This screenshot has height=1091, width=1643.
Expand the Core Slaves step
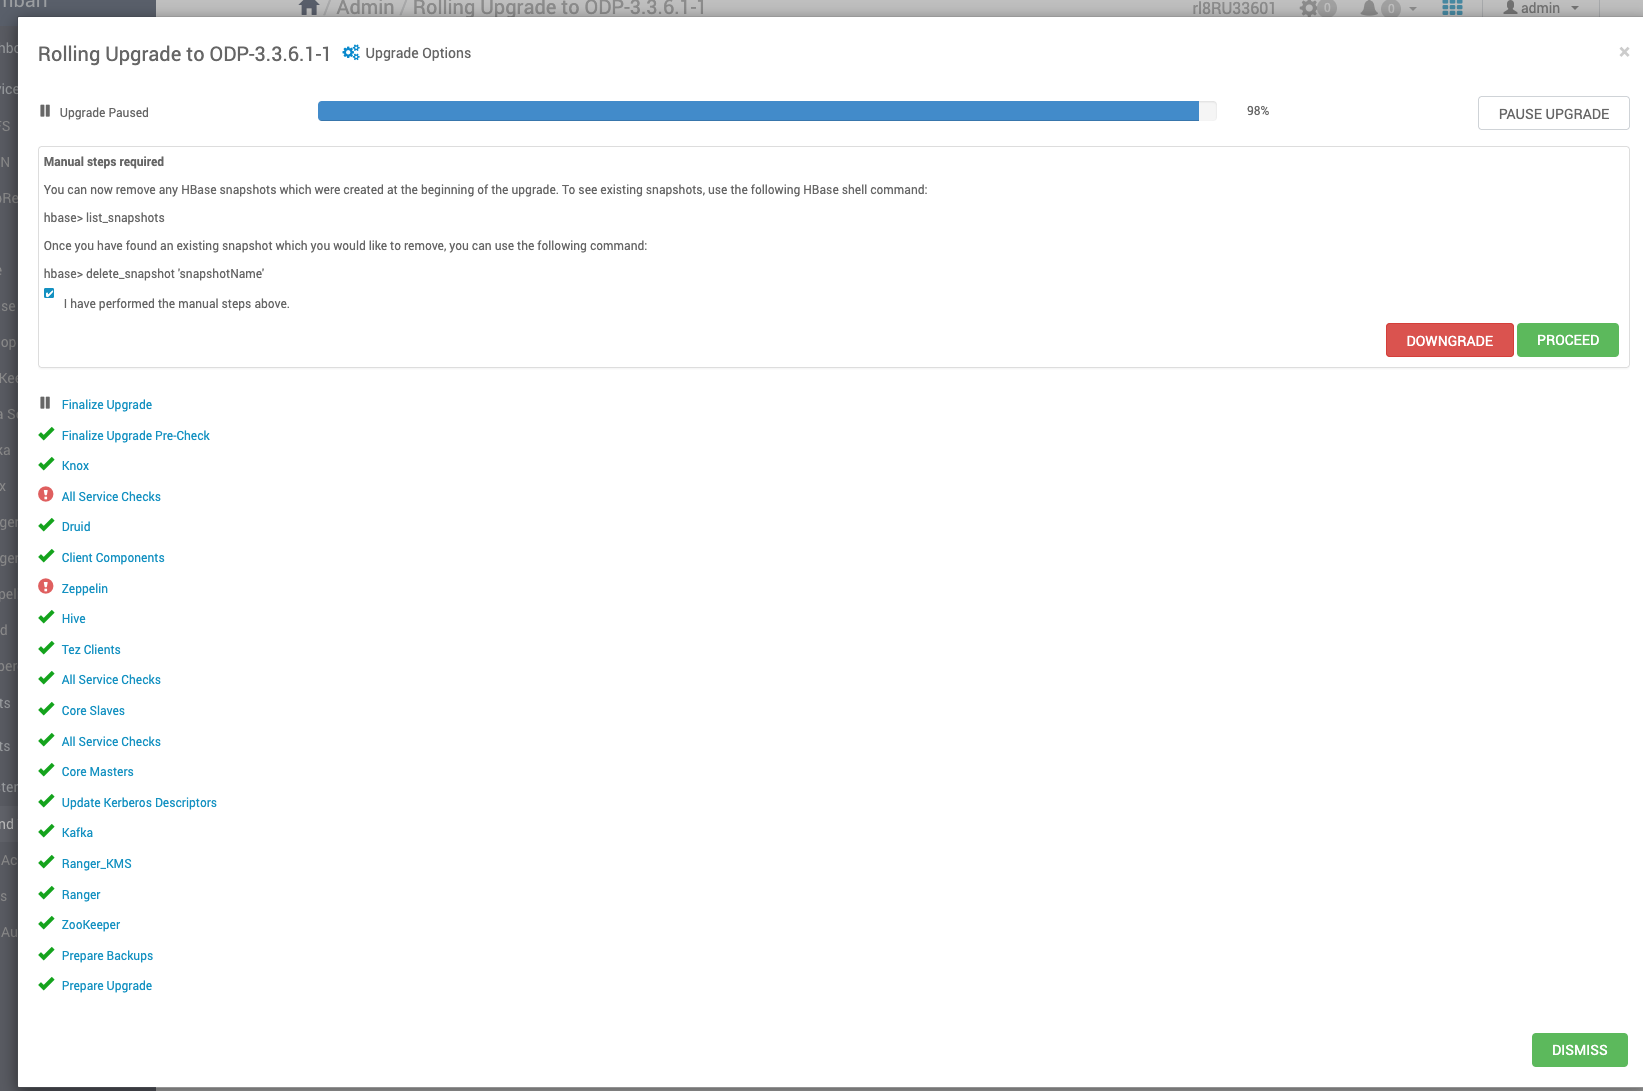point(93,711)
